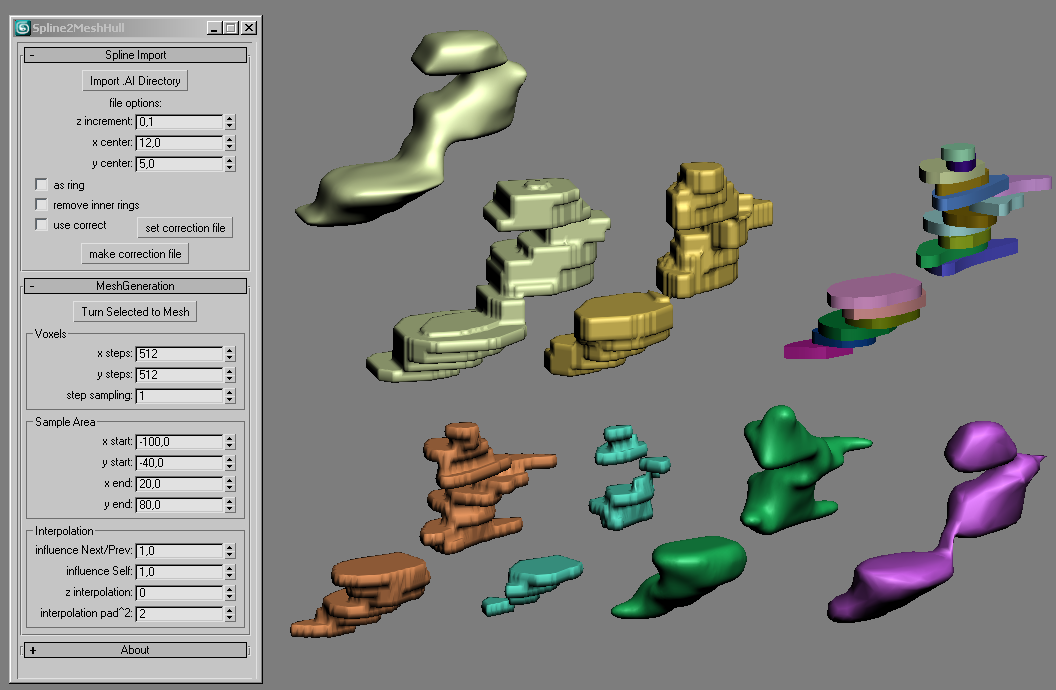Viewport: 1056px width, 690px height.
Task: Enable the 'as ring' checkbox
Action: coord(41,185)
